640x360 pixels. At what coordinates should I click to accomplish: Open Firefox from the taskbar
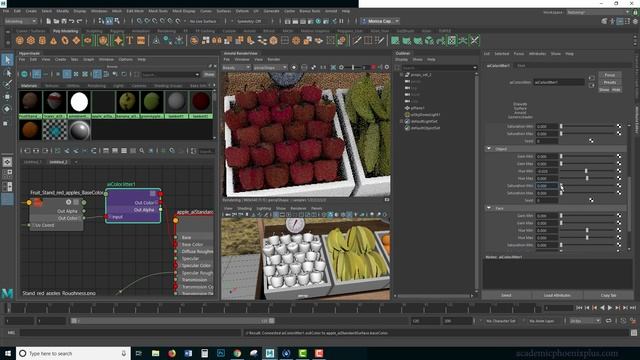pyautogui.click(x=172, y=353)
